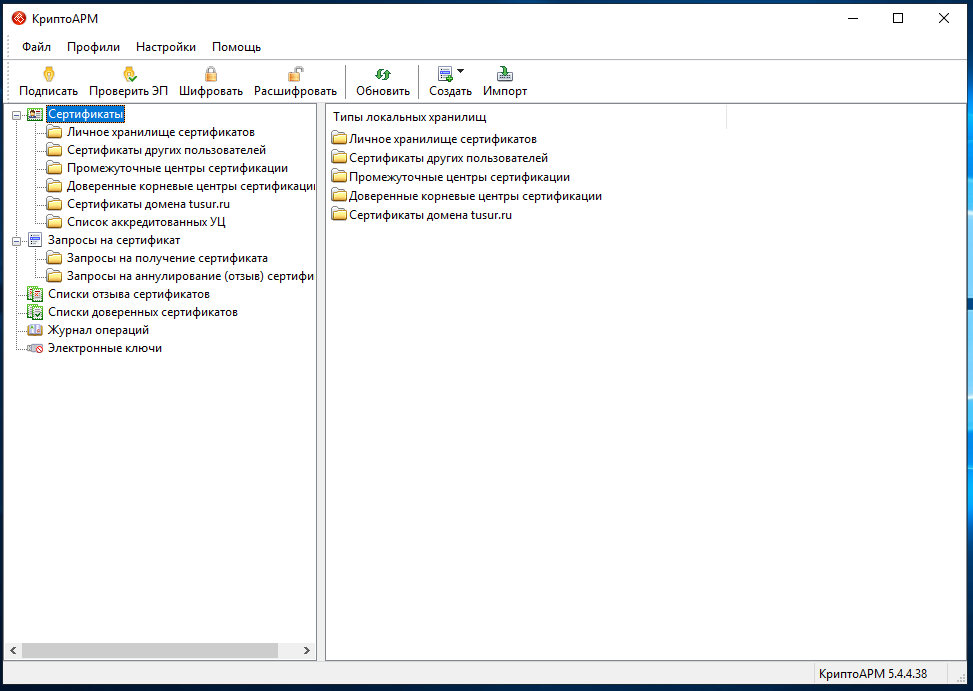Maximize the КриптоАРМ window
Viewport: 973px width, 691px height.
point(898,19)
